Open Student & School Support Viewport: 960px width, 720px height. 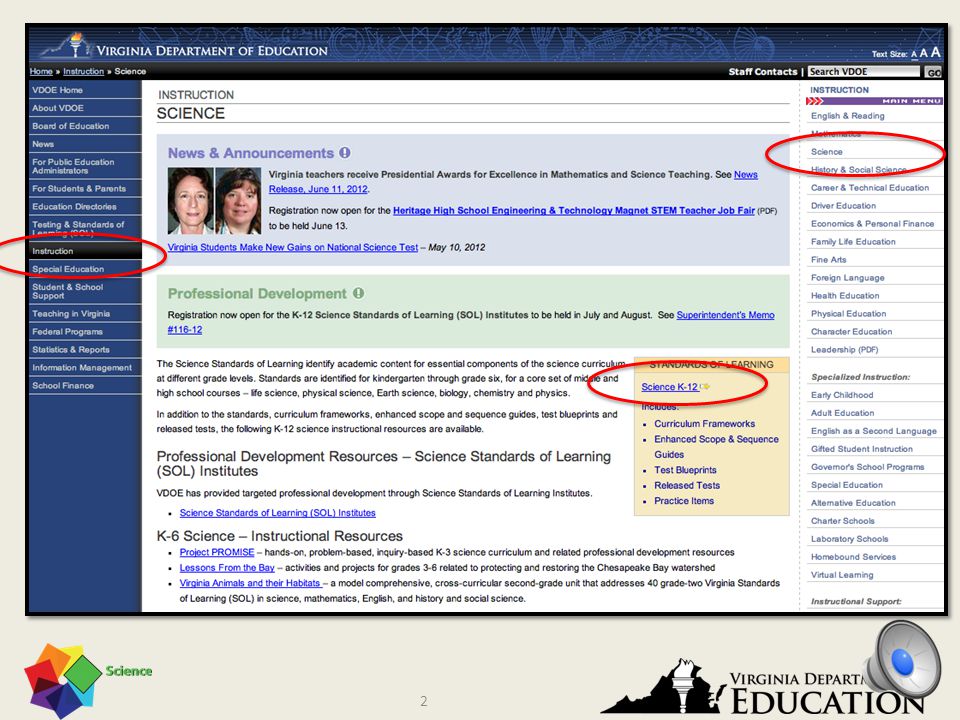85,291
